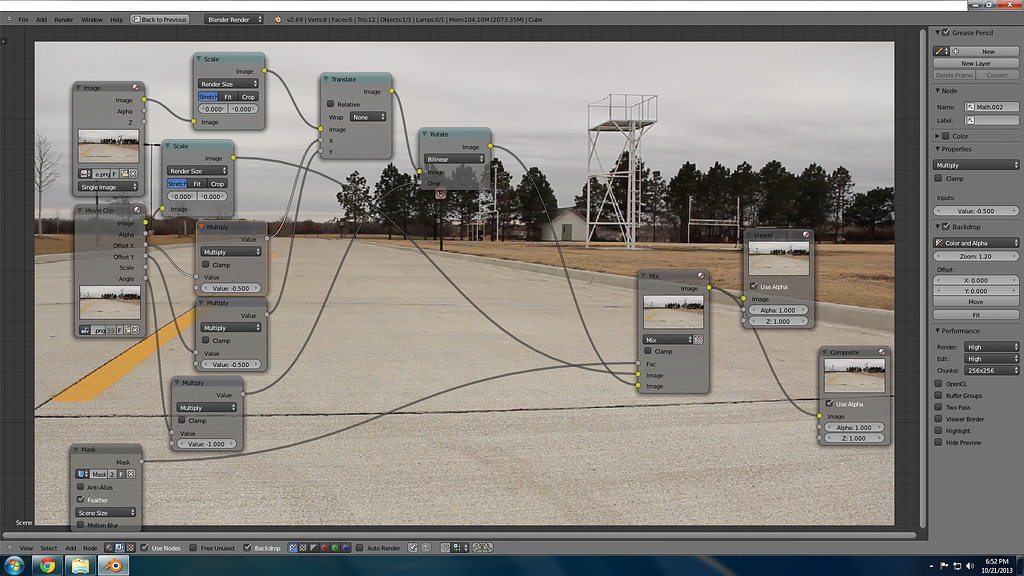
Task: Click the Back to Previous button
Action: 160,20
